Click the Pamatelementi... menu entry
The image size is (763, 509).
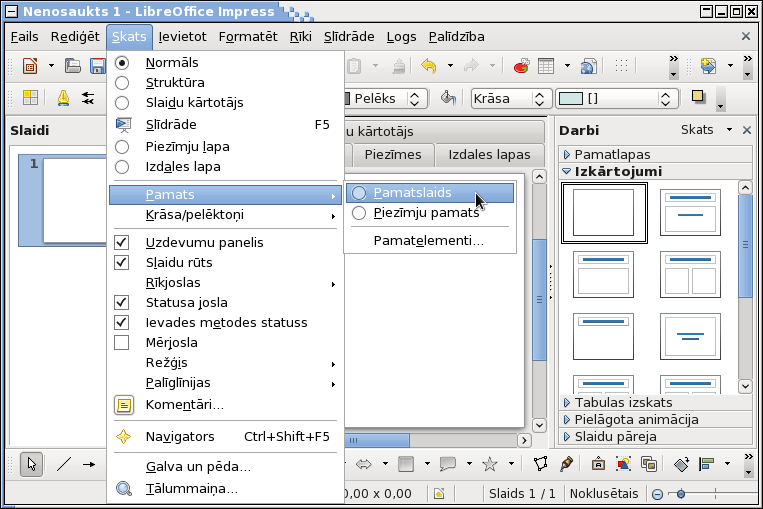(430, 241)
